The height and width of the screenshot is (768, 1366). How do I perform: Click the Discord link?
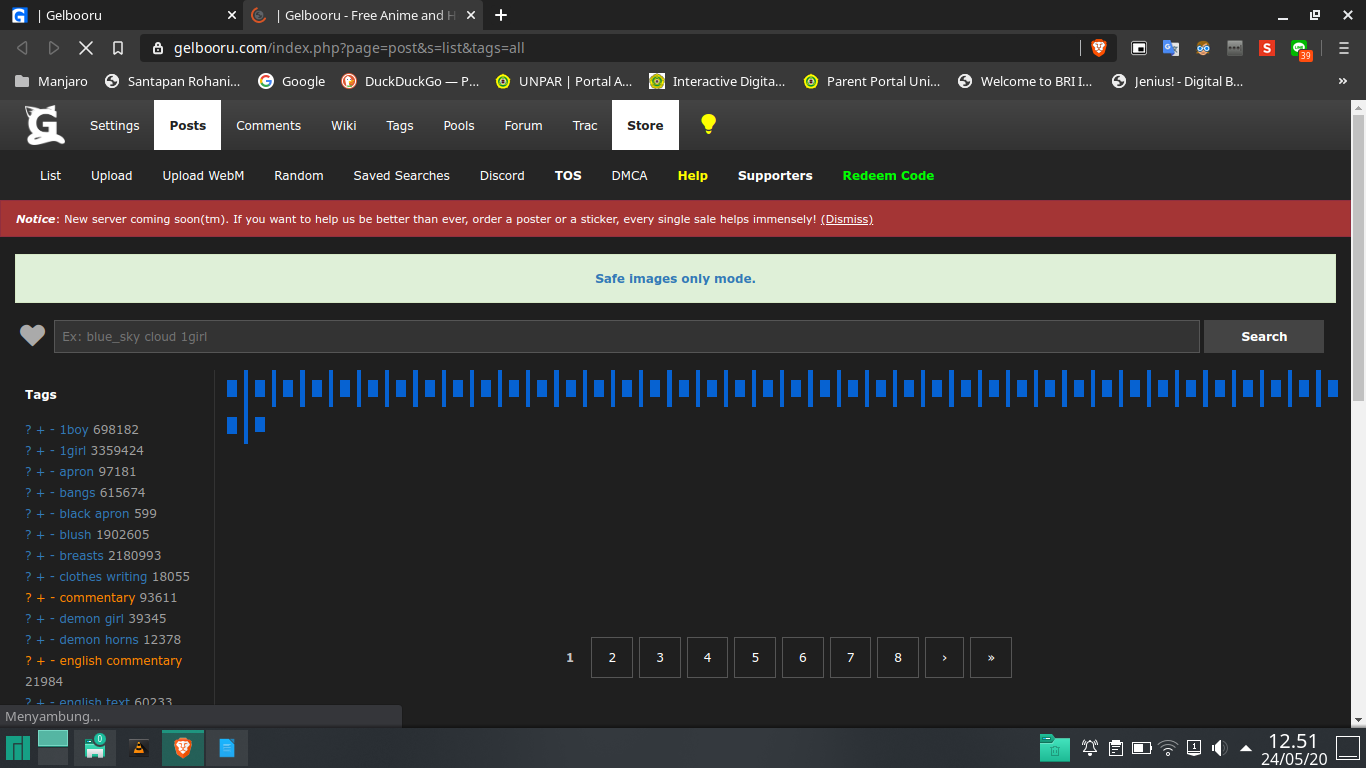click(x=502, y=175)
